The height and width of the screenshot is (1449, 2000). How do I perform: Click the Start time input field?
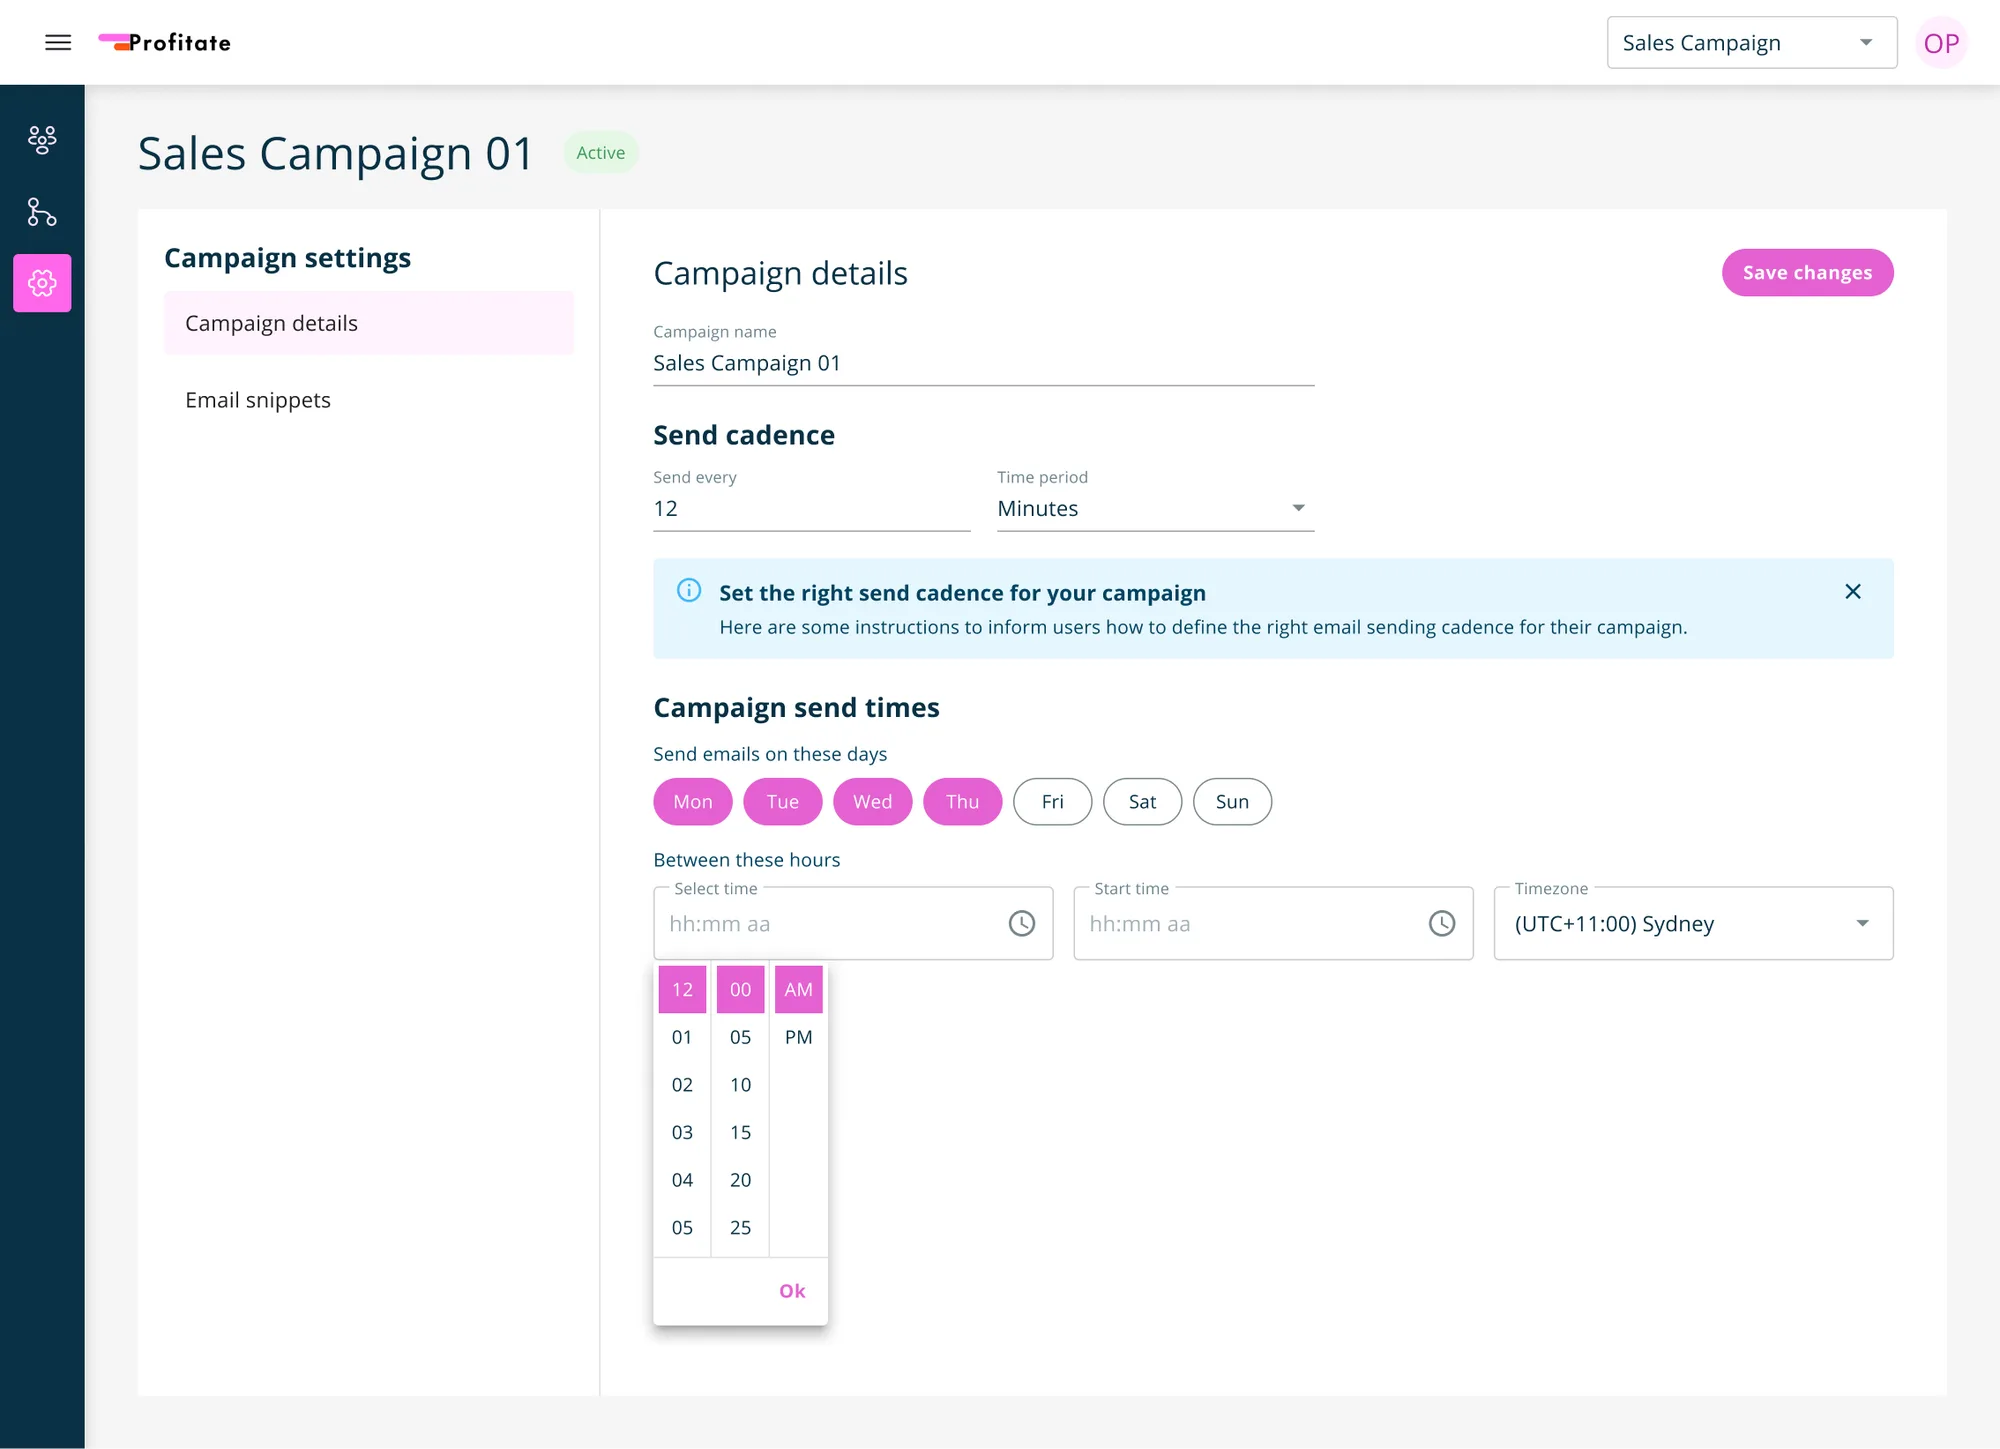click(1273, 923)
